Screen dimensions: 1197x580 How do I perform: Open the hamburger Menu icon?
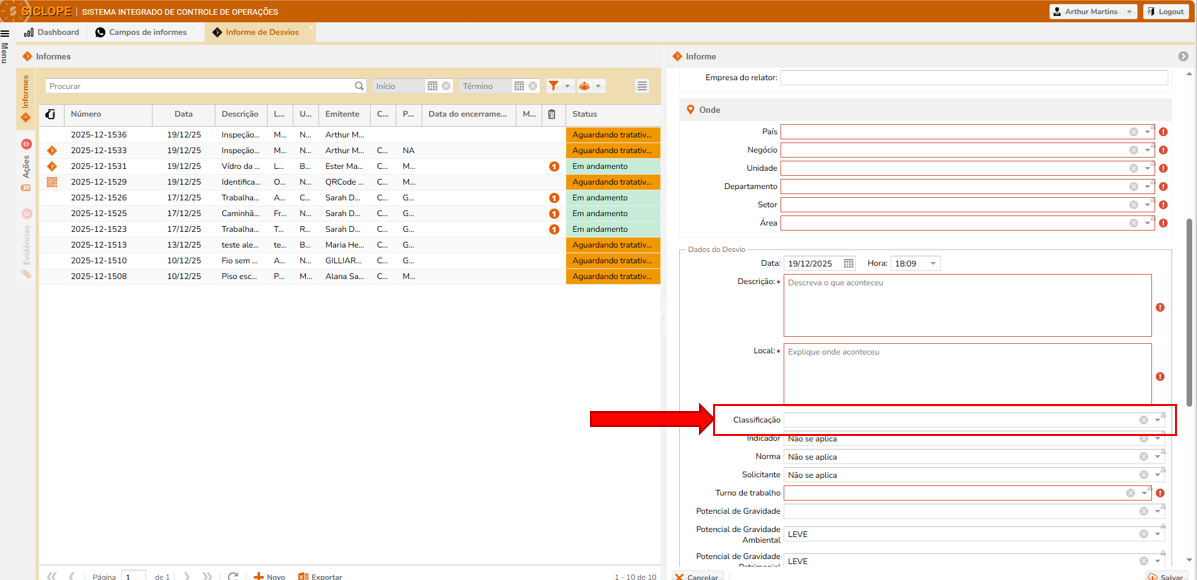5,33
